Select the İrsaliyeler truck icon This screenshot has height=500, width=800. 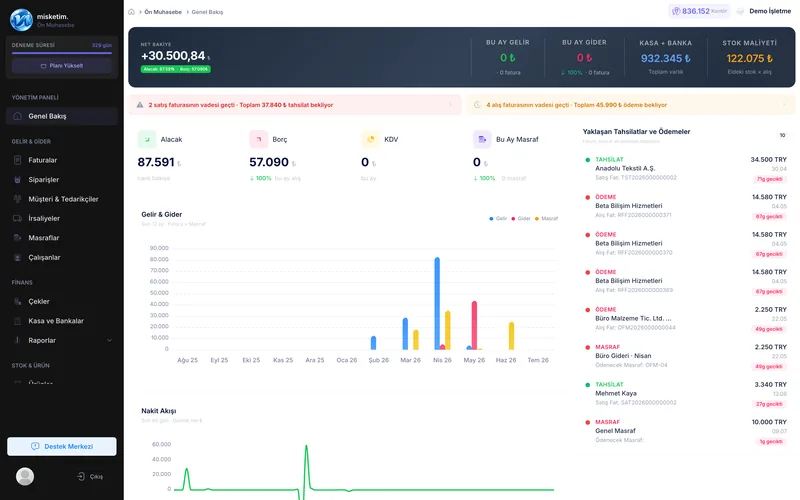tap(17, 218)
